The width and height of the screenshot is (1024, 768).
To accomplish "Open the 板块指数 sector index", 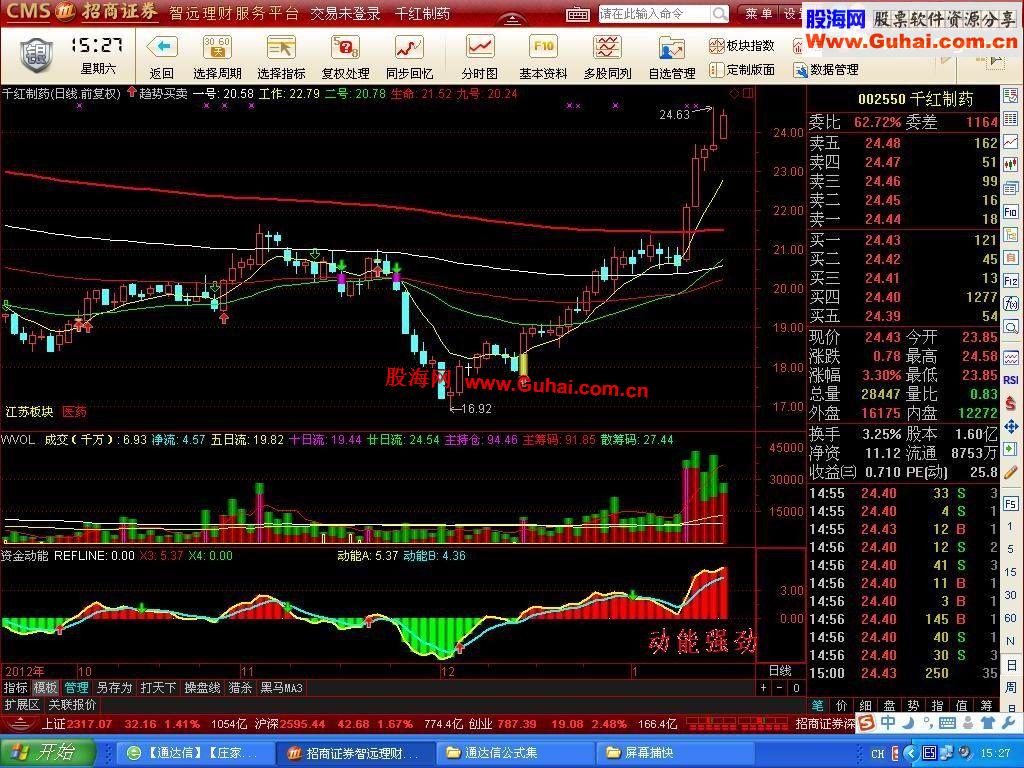I will (x=742, y=46).
